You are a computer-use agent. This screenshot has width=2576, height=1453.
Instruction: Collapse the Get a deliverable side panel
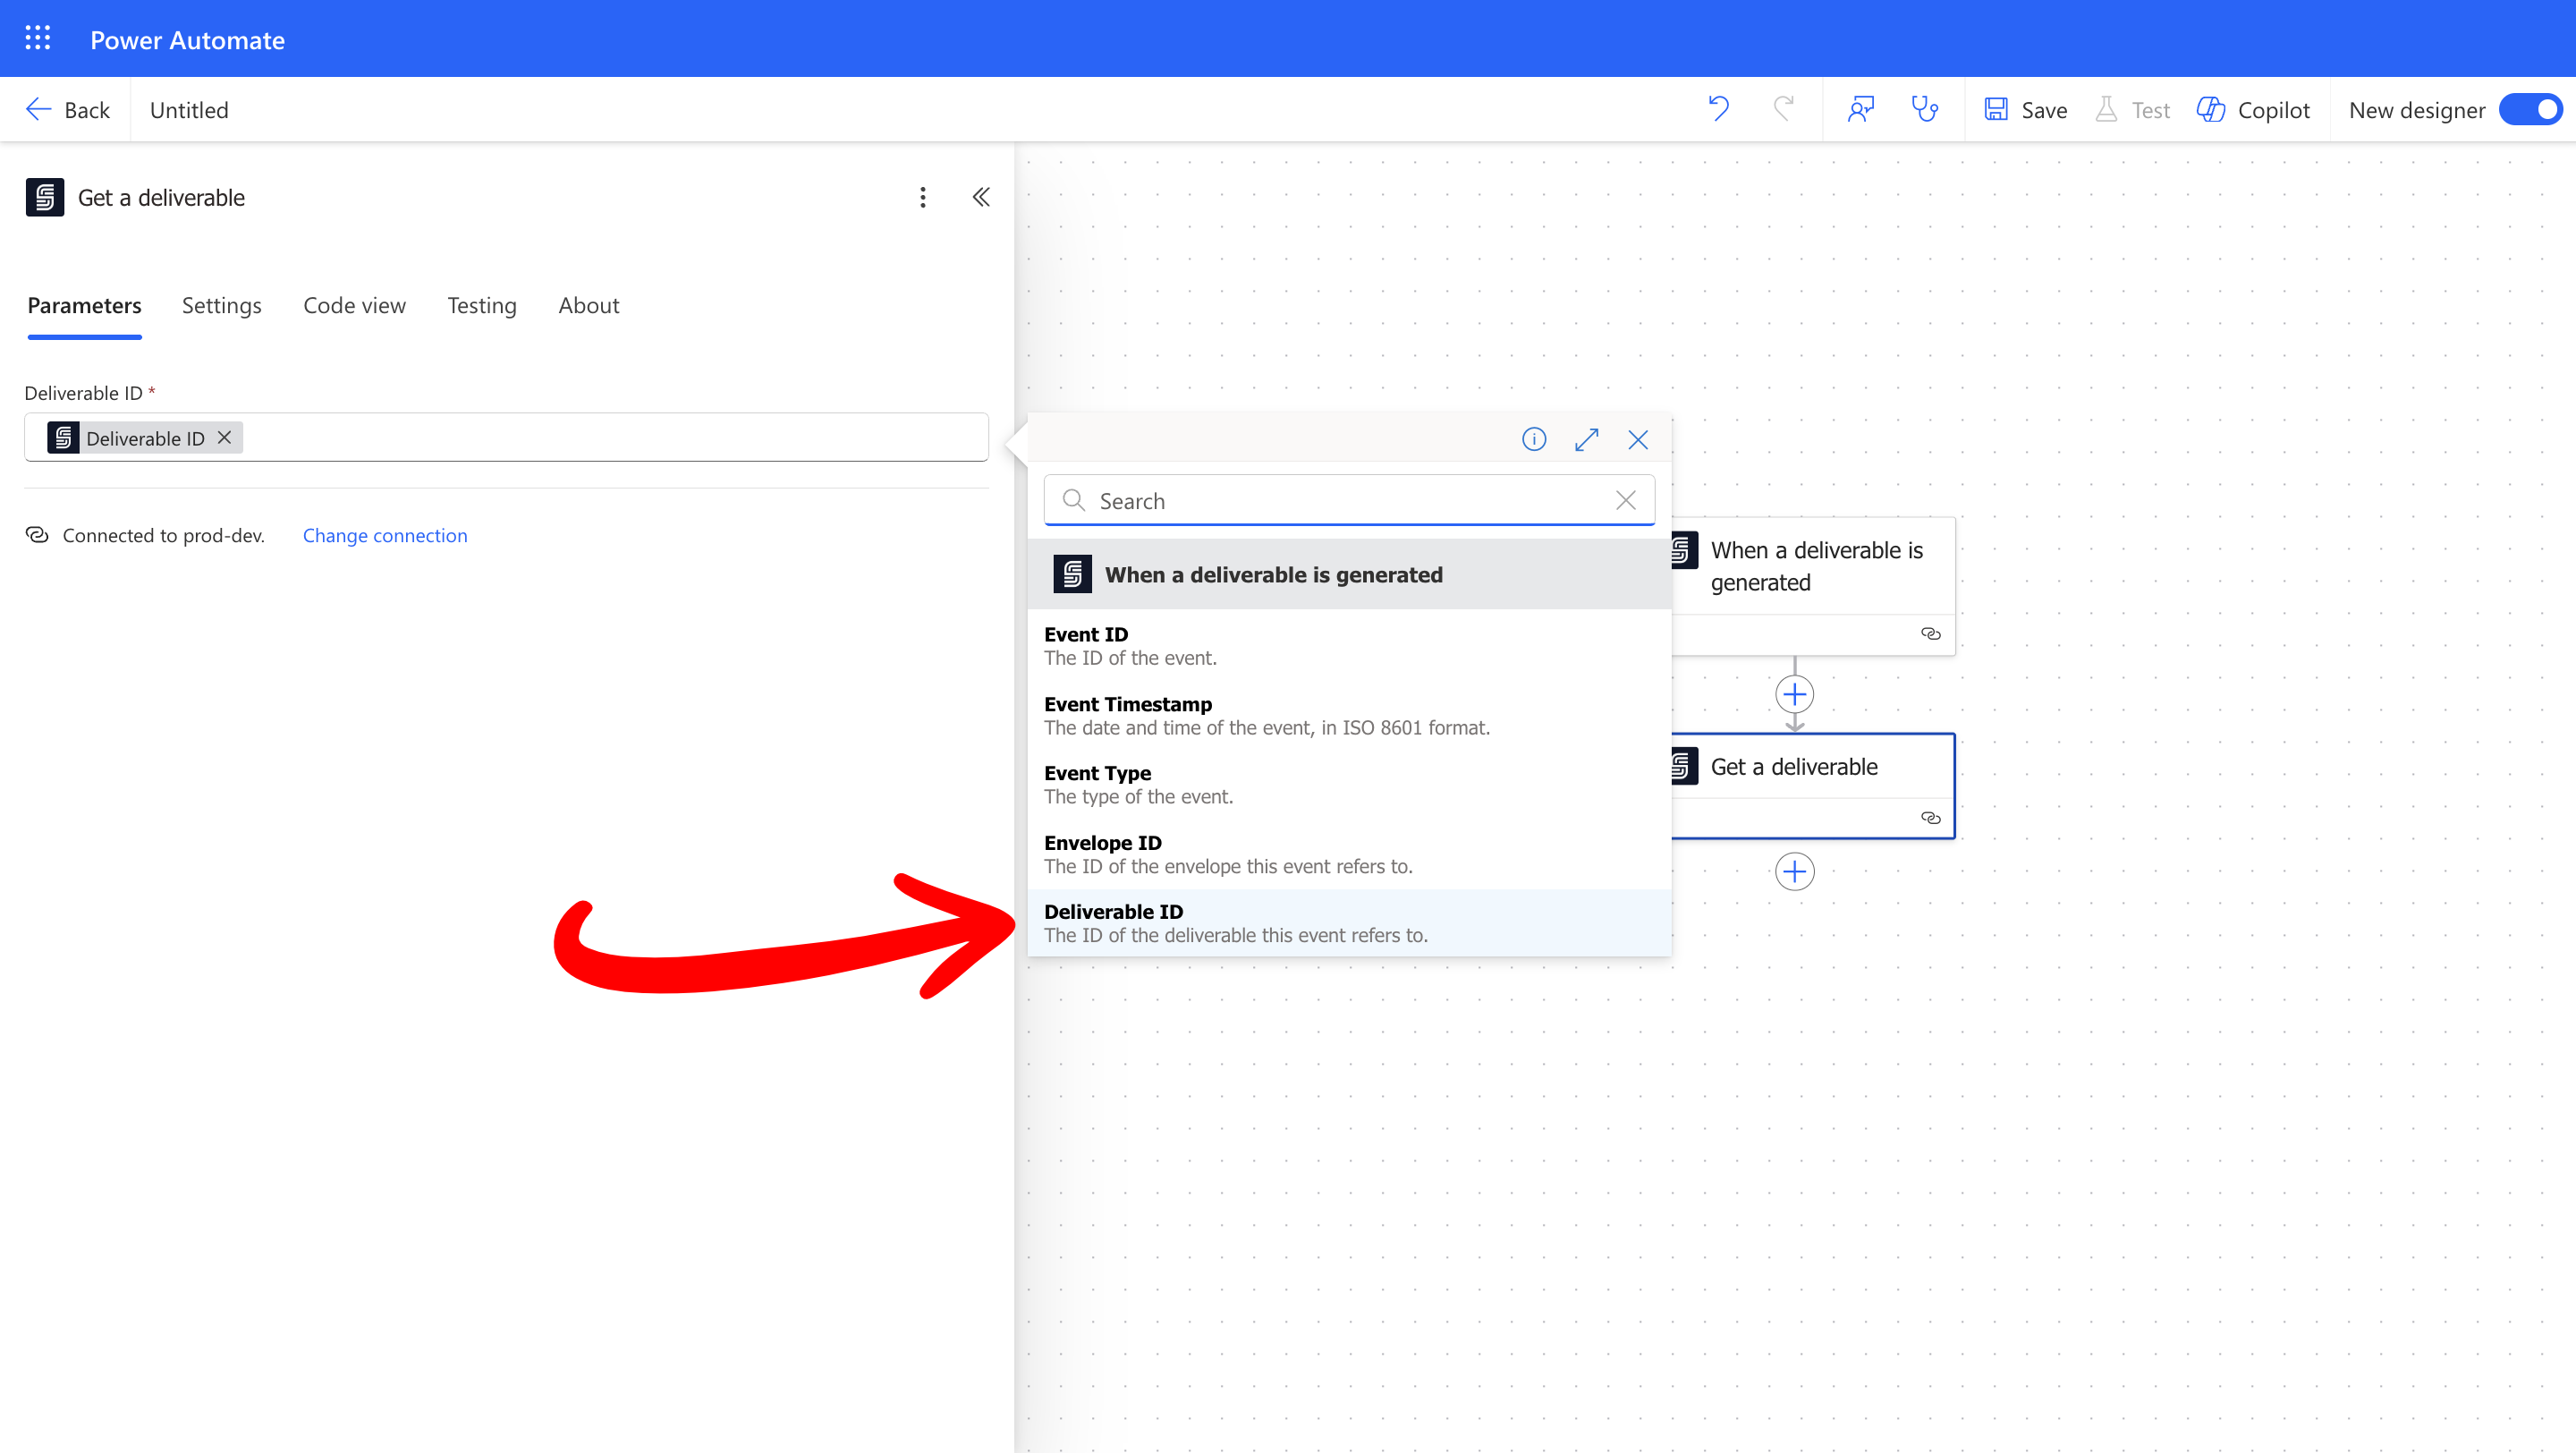(x=981, y=197)
